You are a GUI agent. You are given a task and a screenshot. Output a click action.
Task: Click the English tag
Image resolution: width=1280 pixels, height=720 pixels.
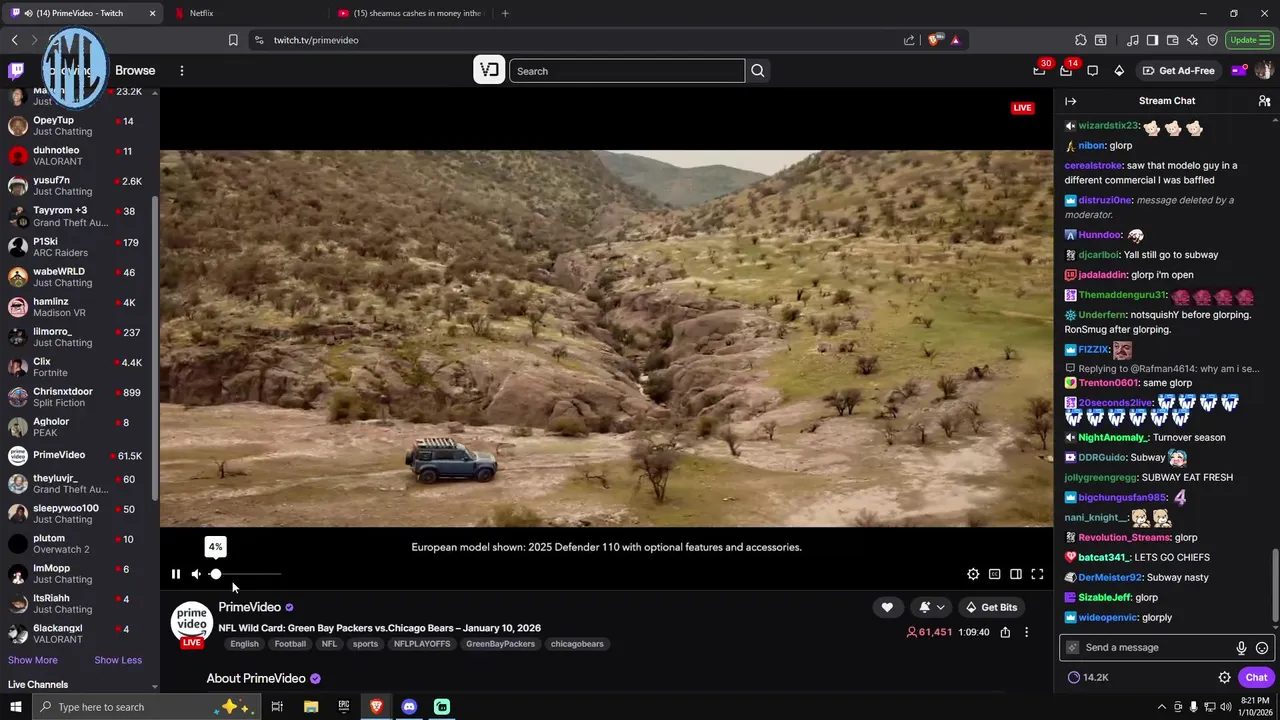[244, 644]
